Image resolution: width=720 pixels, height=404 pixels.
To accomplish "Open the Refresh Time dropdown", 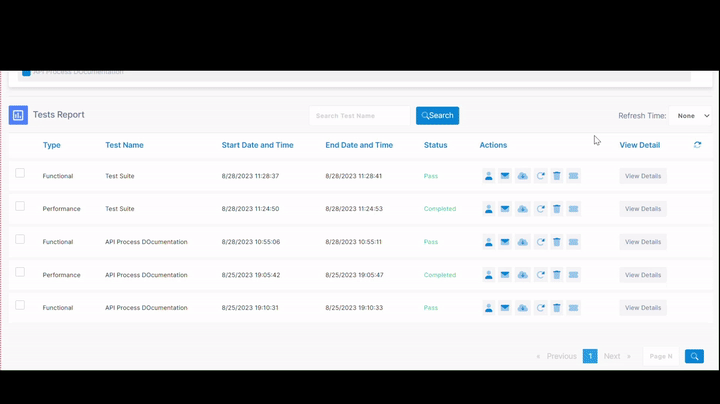I will coord(691,116).
